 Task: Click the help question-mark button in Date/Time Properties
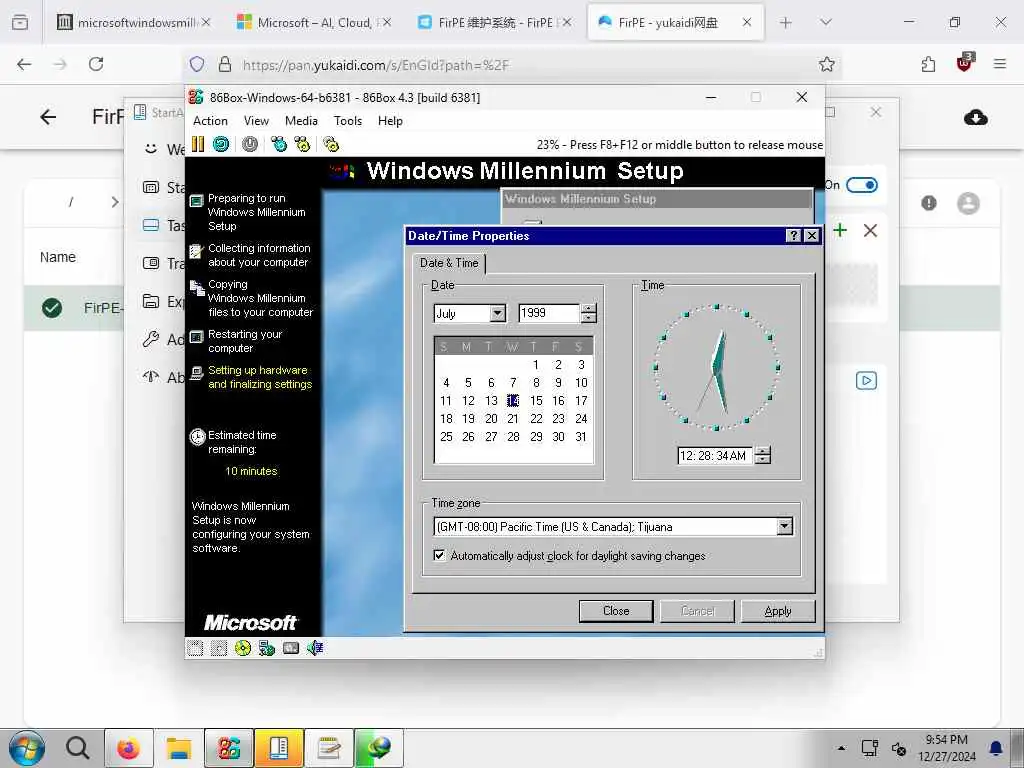[793, 236]
